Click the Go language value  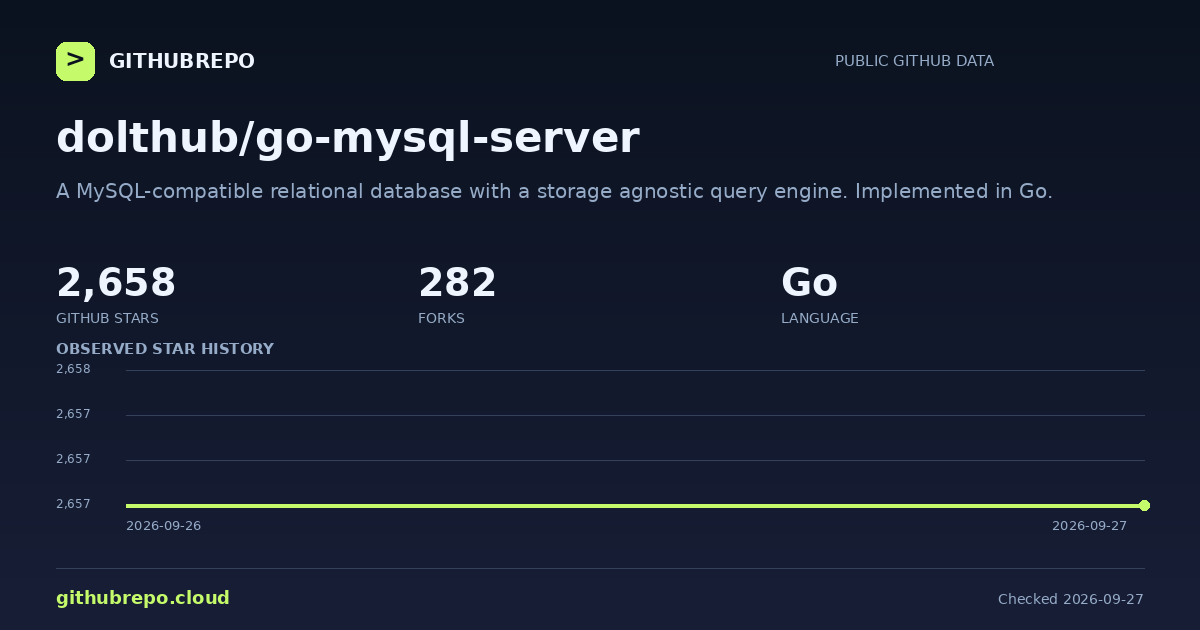click(x=809, y=283)
